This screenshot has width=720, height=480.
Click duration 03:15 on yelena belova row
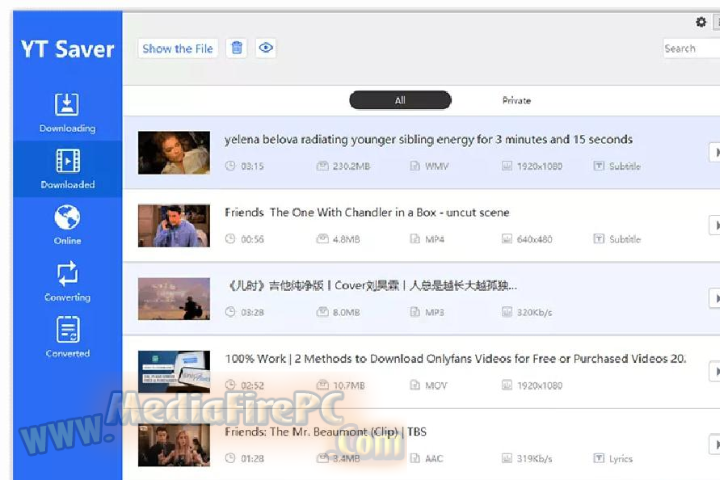pos(252,166)
